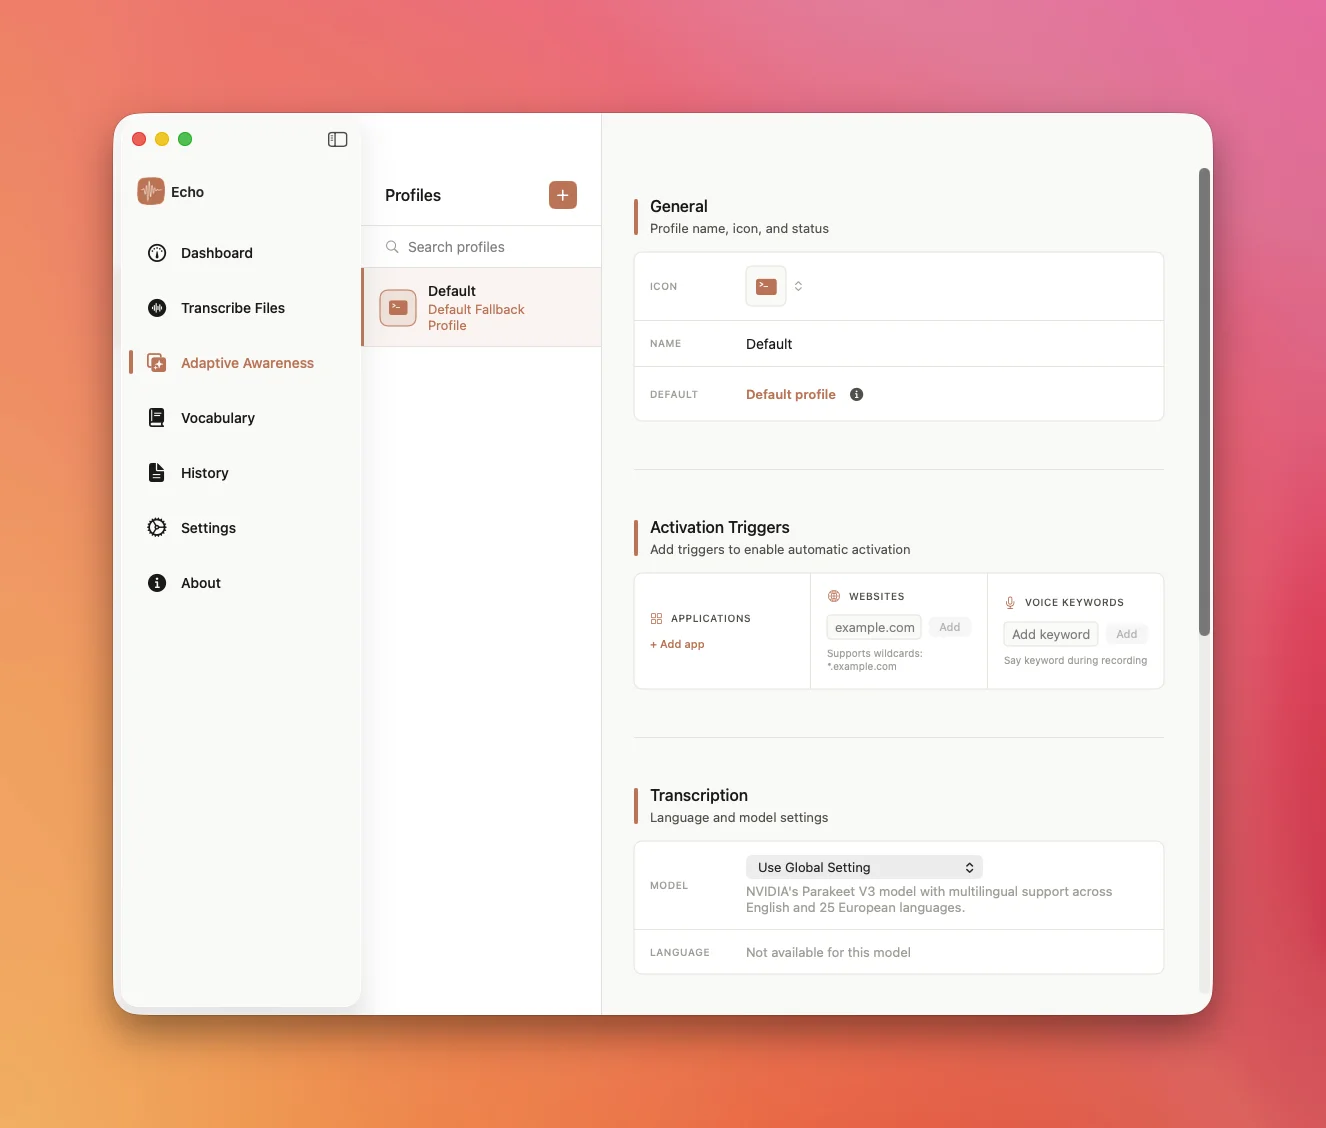Select the Default Fallback Profile row
Image resolution: width=1326 pixels, height=1128 pixels.
[481, 307]
